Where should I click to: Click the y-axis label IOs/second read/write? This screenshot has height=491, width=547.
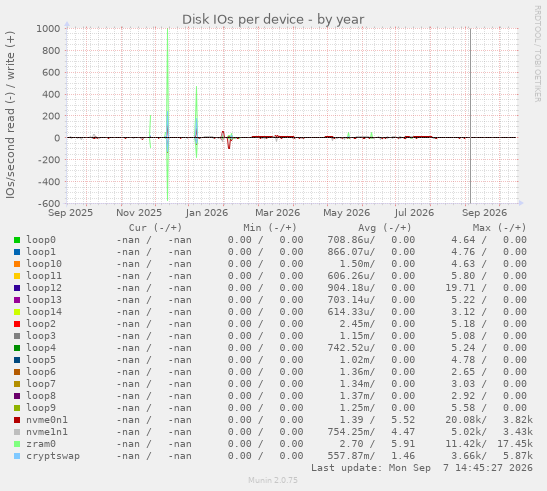pyautogui.click(x=10, y=115)
